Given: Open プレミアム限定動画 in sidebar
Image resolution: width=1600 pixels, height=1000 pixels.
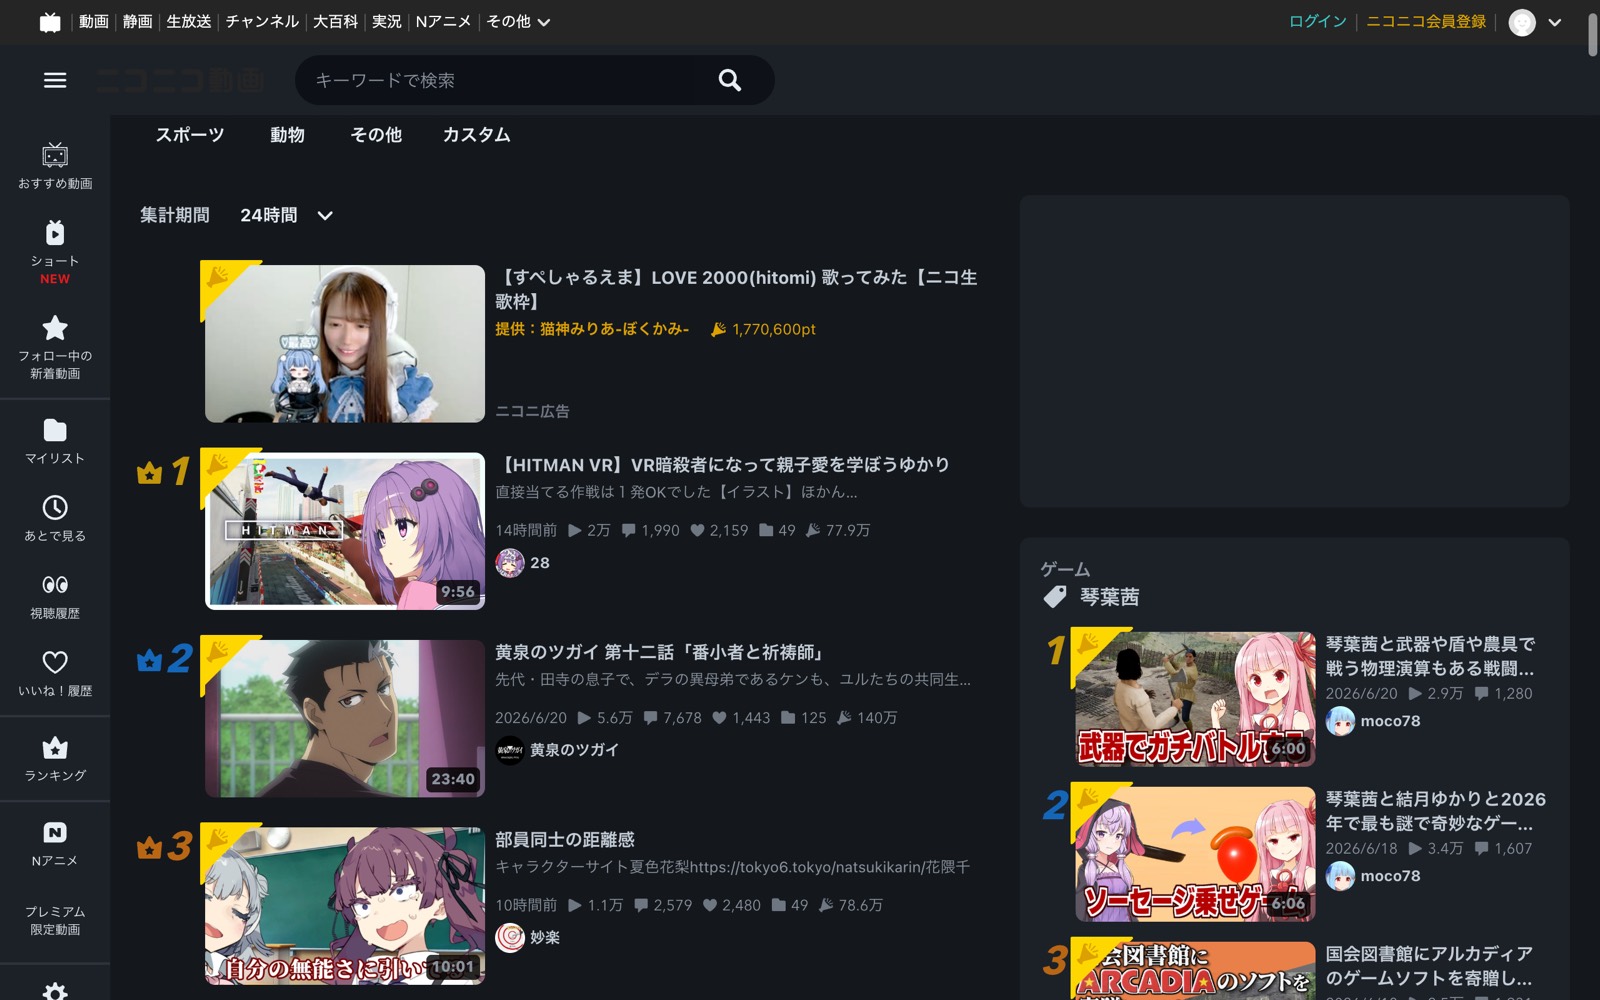Looking at the screenshot, I should [x=55, y=920].
